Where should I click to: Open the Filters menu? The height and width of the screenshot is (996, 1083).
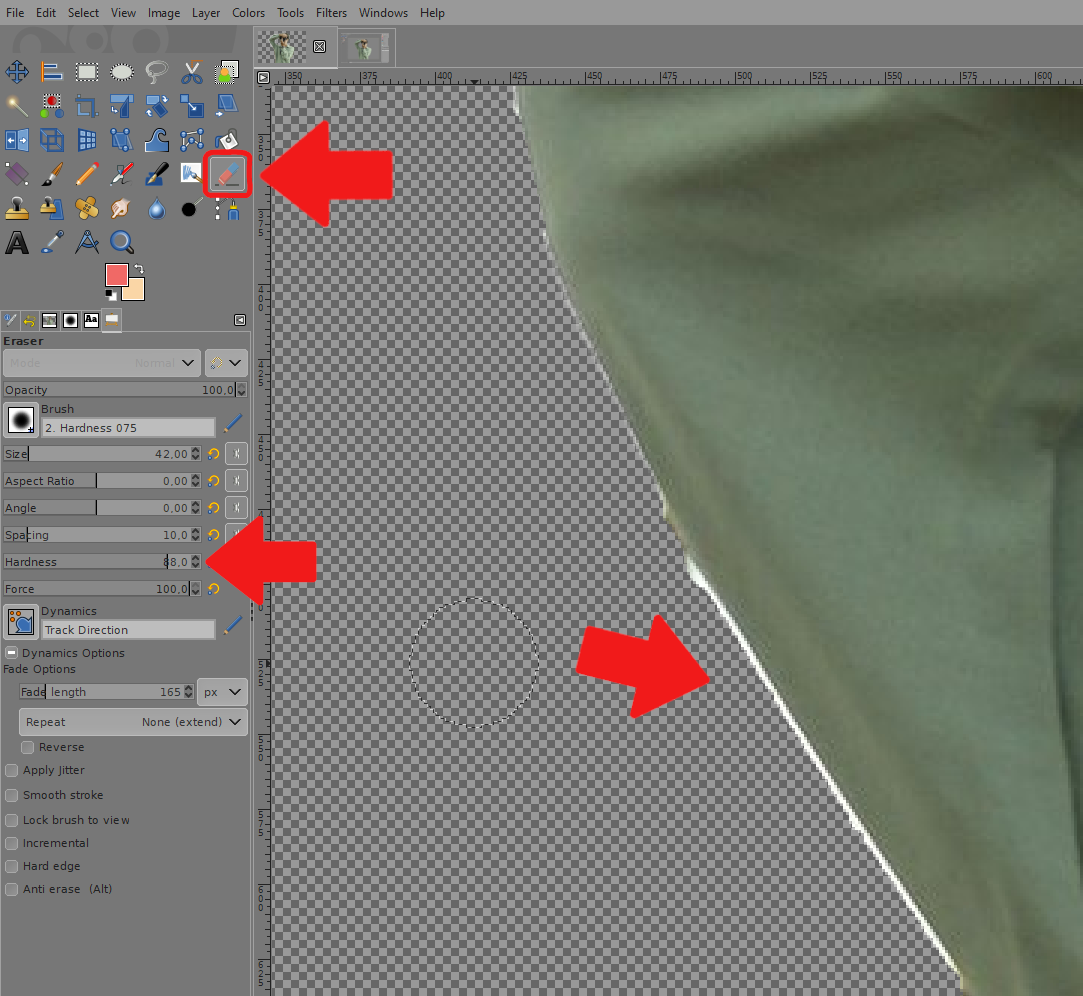click(x=331, y=13)
